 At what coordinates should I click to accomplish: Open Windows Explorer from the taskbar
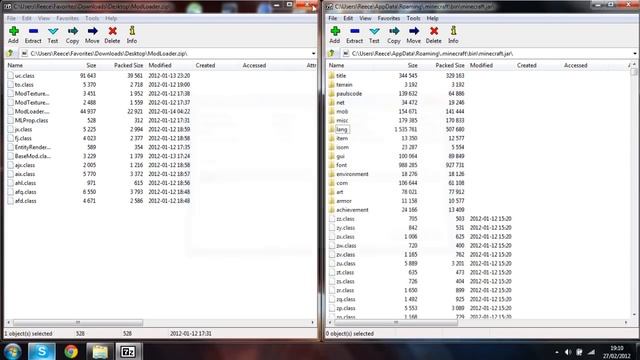[100, 351]
